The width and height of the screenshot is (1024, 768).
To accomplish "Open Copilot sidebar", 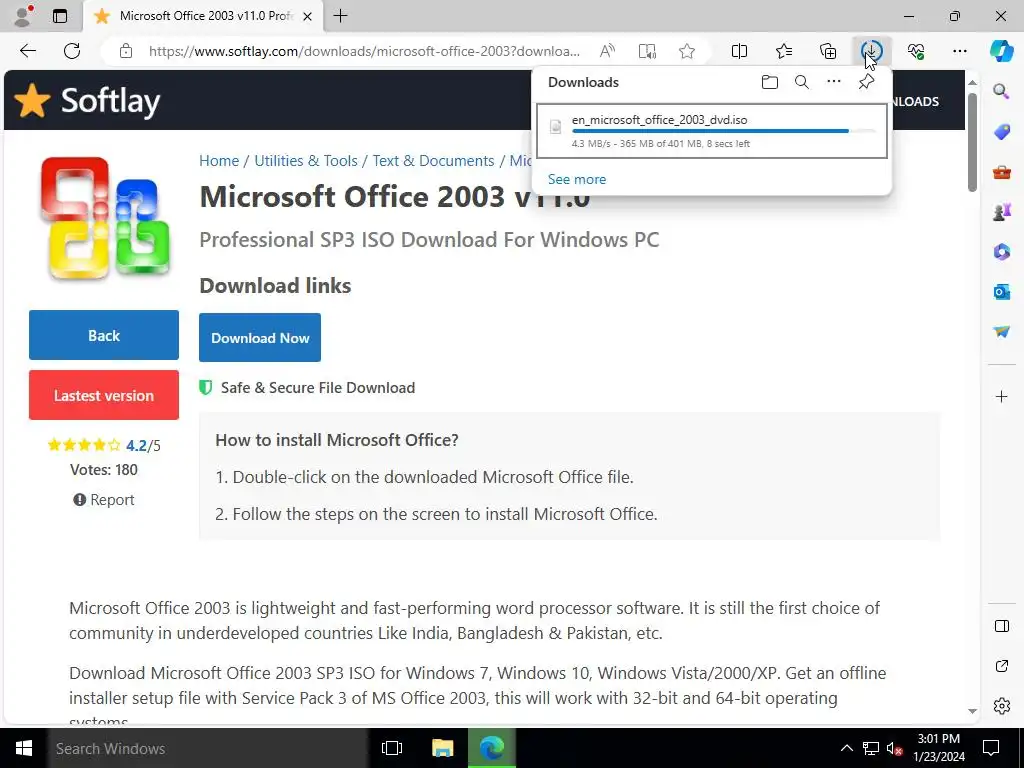I will pyautogui.click(x=1001, y=51).
